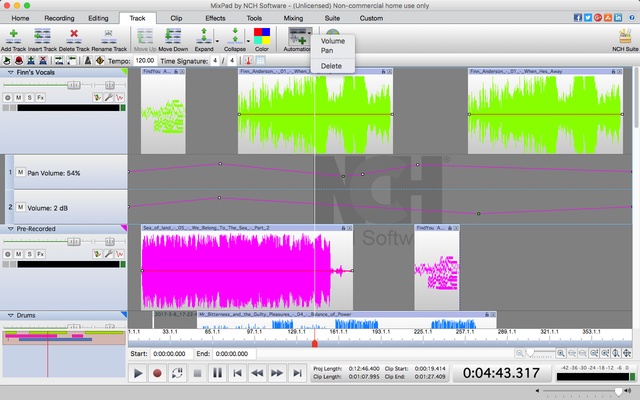640x400 pixels.
Task: Click the Finn's Vocals volume slider knob
Action: point(74,85)
